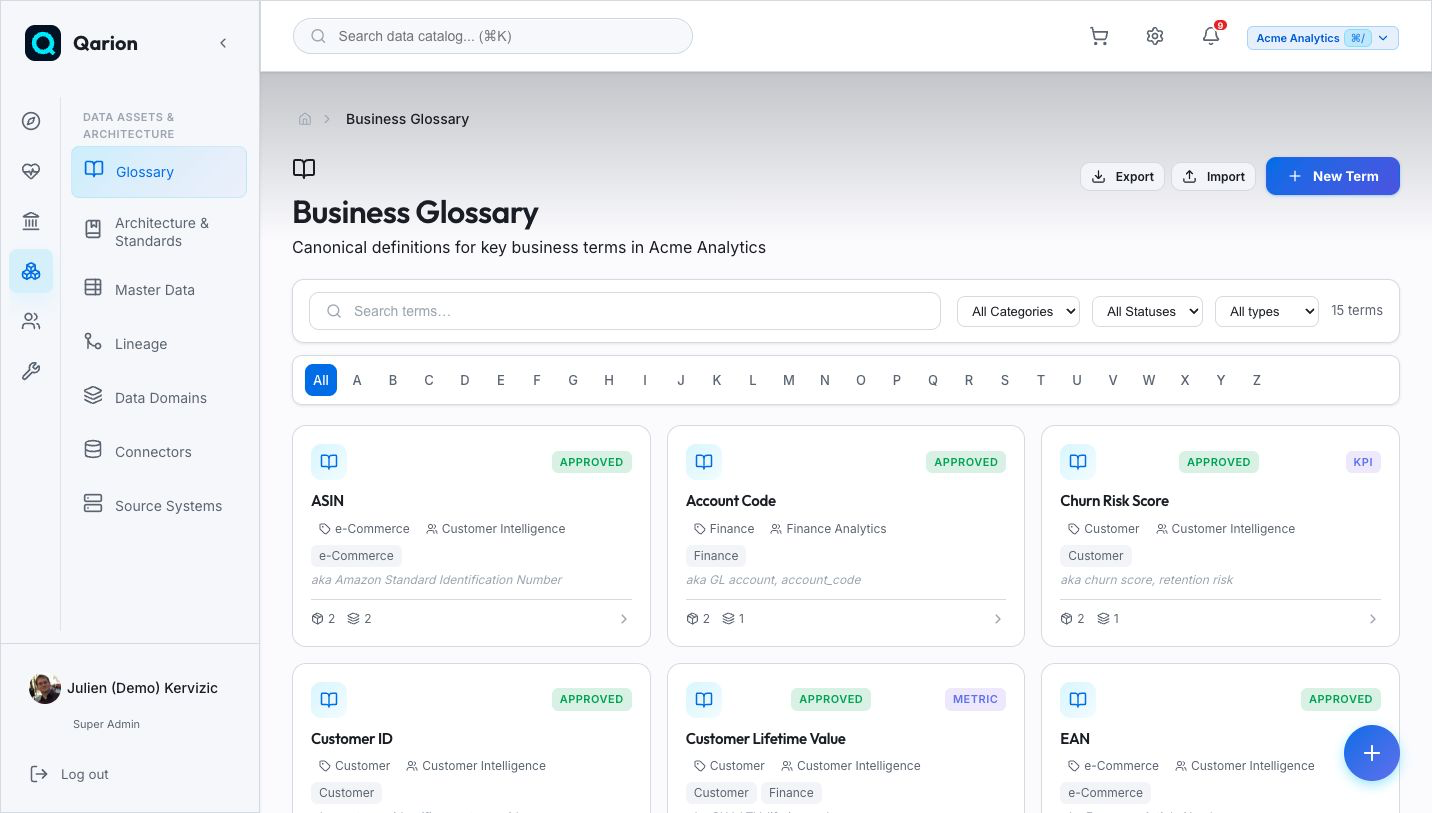Image resolution: width=1432 pixels, height=813 pixels.
Task: Click the EAN card book icon
Action: pyautogui.click(x=1078, y=699)
